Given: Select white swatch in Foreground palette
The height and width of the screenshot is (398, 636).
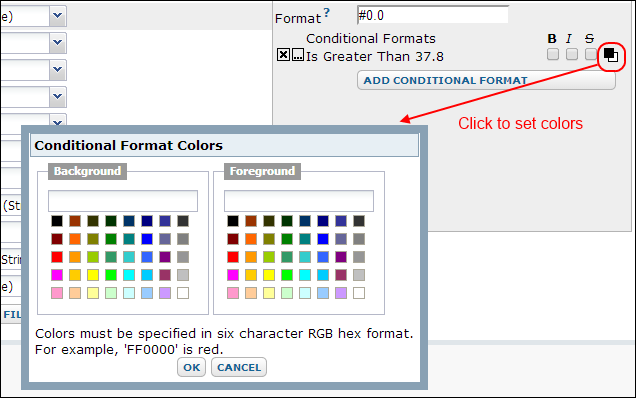Looking at the screenshot, I should point(359,293).
